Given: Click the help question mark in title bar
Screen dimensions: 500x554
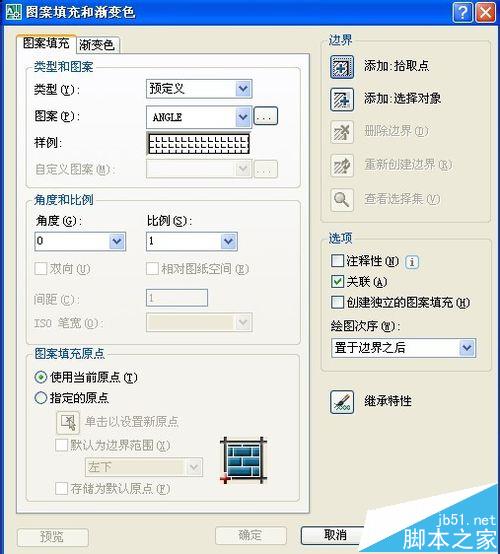Looking at the screenshot, I should (462, 13).
